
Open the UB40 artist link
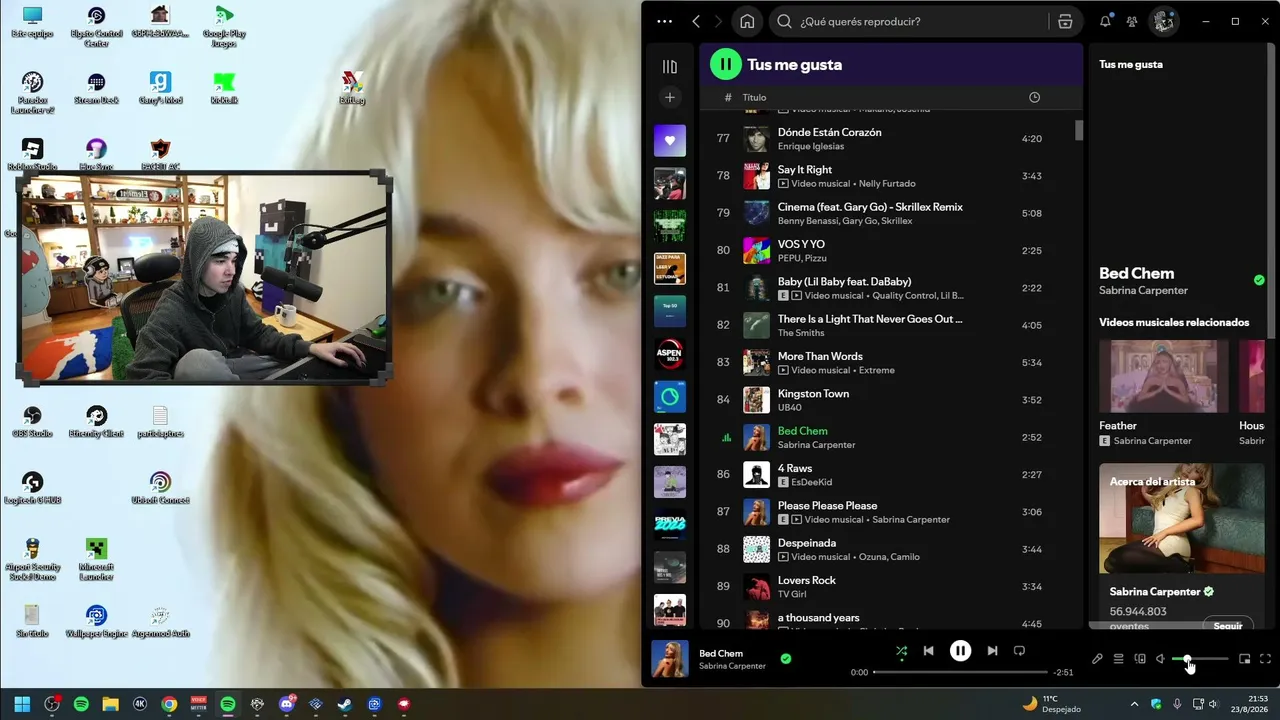pyautogui.click(x=789, y=407)
